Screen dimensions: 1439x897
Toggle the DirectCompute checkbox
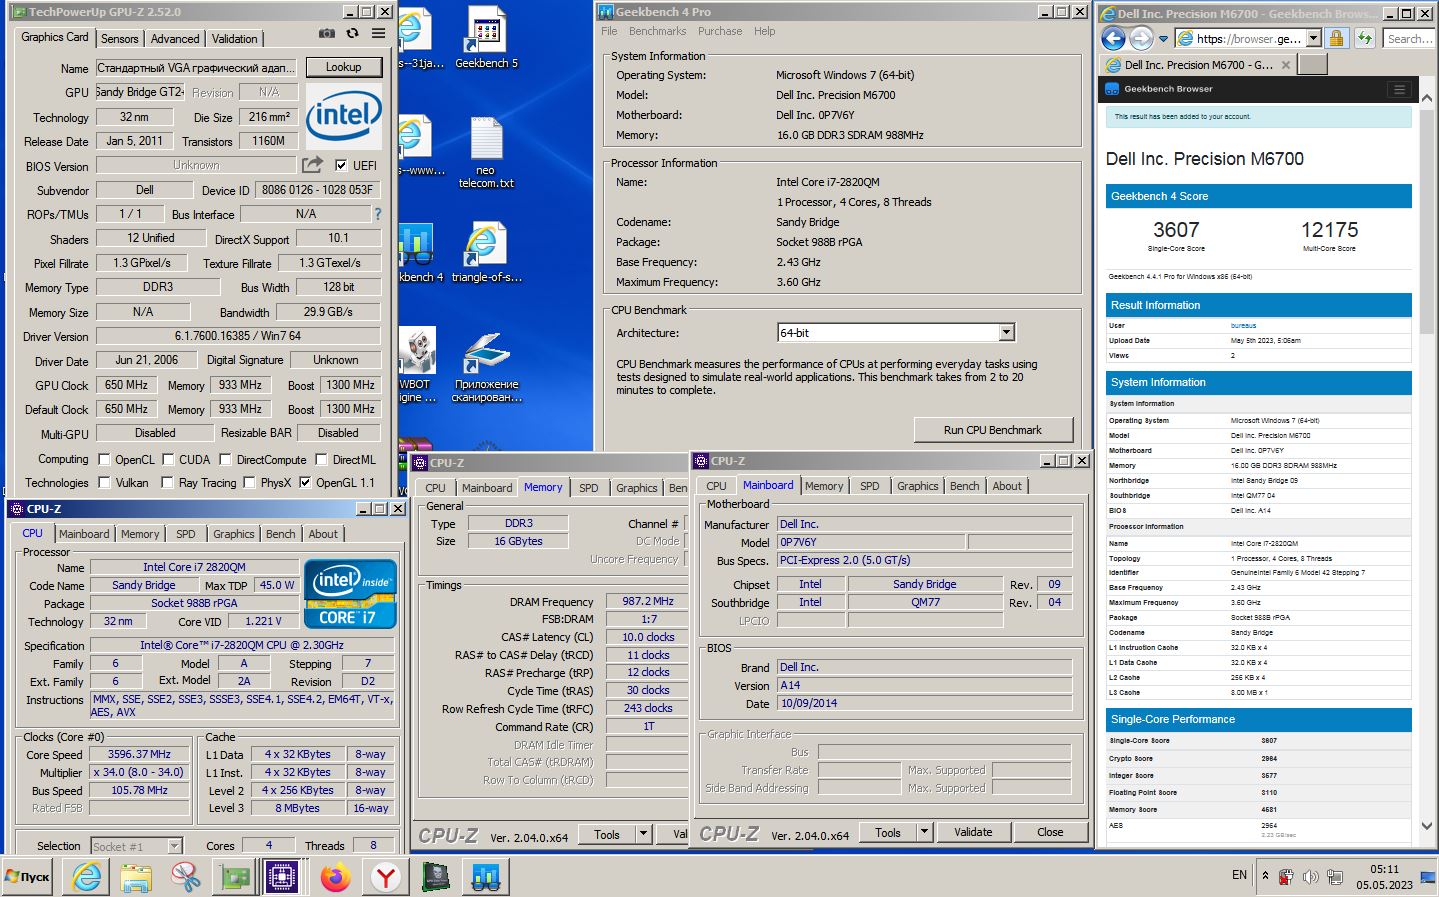tap(226, 460)
